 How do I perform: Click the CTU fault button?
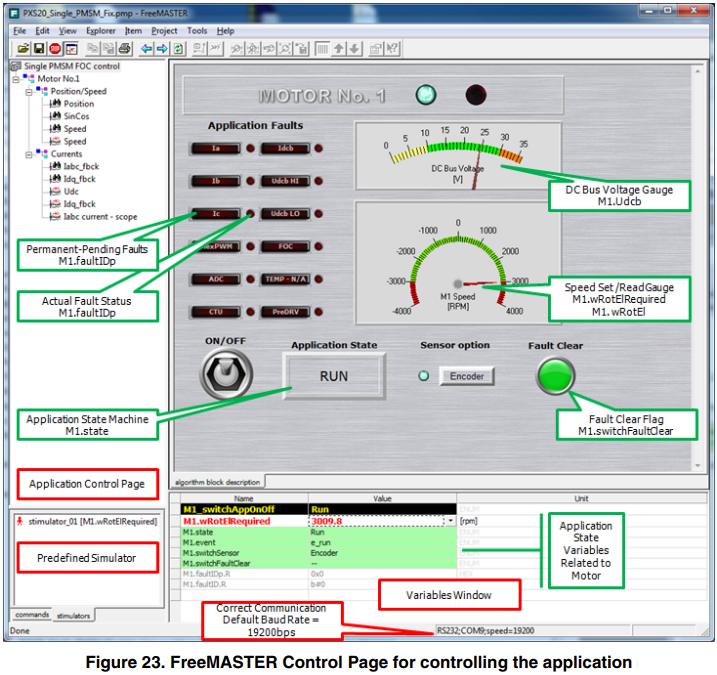(216, 312)
